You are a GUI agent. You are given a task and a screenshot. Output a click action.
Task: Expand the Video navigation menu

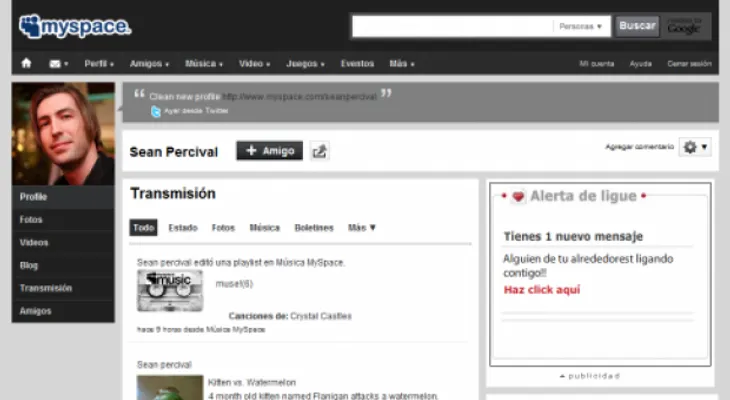click(x=254, y=63)
